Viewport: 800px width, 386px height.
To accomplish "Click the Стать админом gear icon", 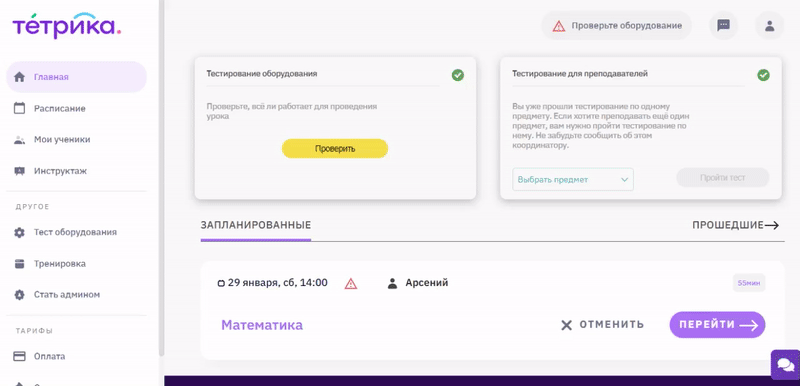I will pyautogui.click(x=19, y=295).
